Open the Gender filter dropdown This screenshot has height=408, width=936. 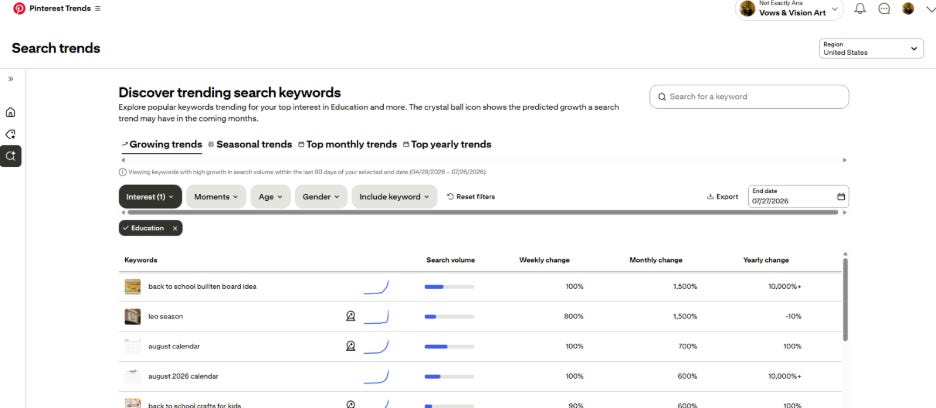click(321, 197)
